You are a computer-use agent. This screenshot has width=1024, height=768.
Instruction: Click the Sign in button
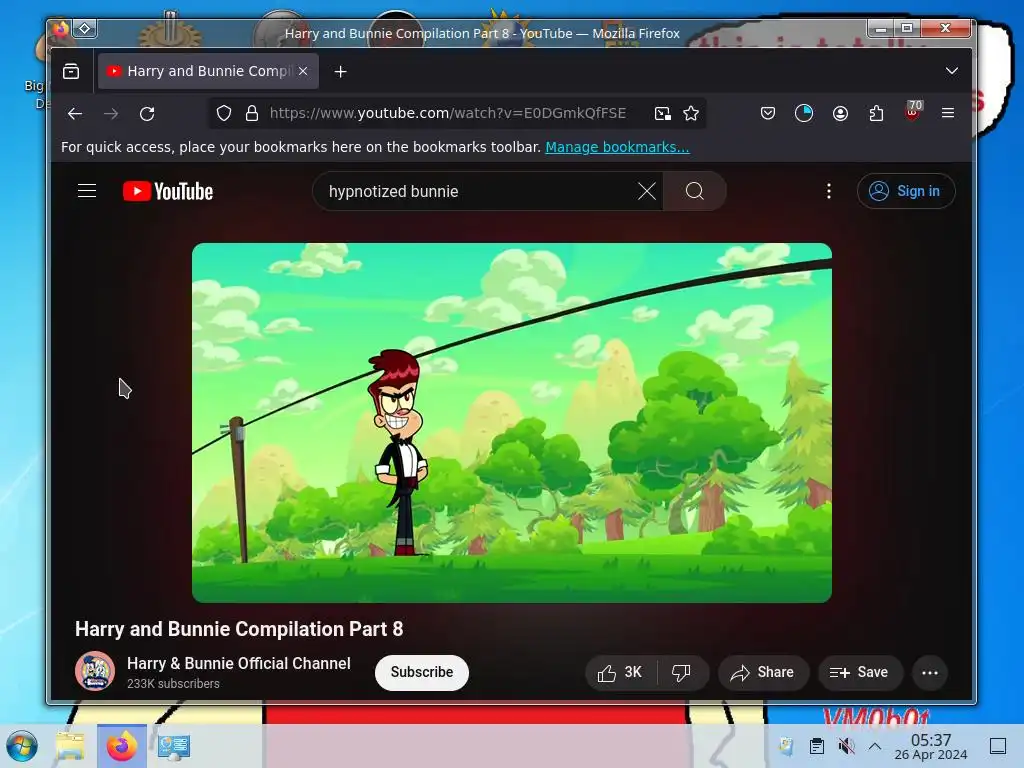point(906,191)
